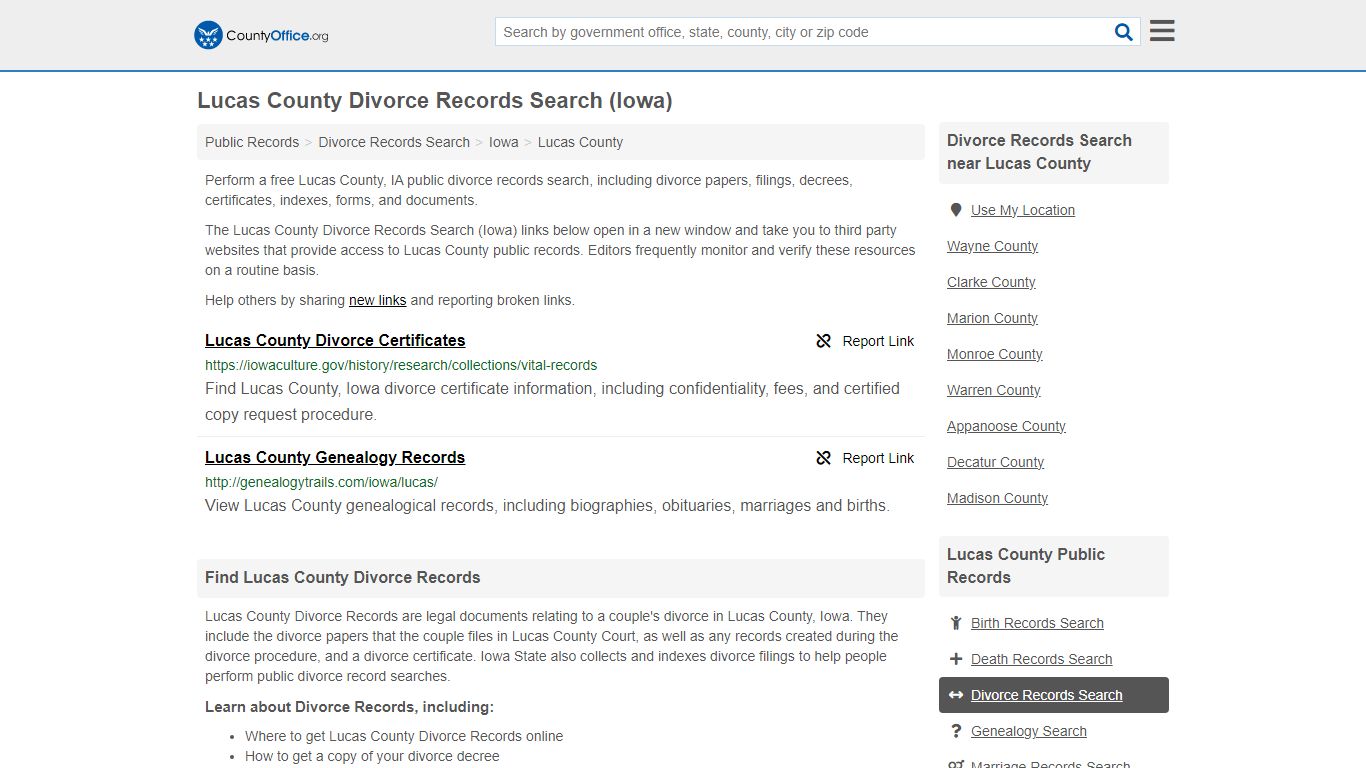Click the Find Lucas County Divorce Records heading
This screenshot has height=768, width=1366.
click(x=343, y=578)
